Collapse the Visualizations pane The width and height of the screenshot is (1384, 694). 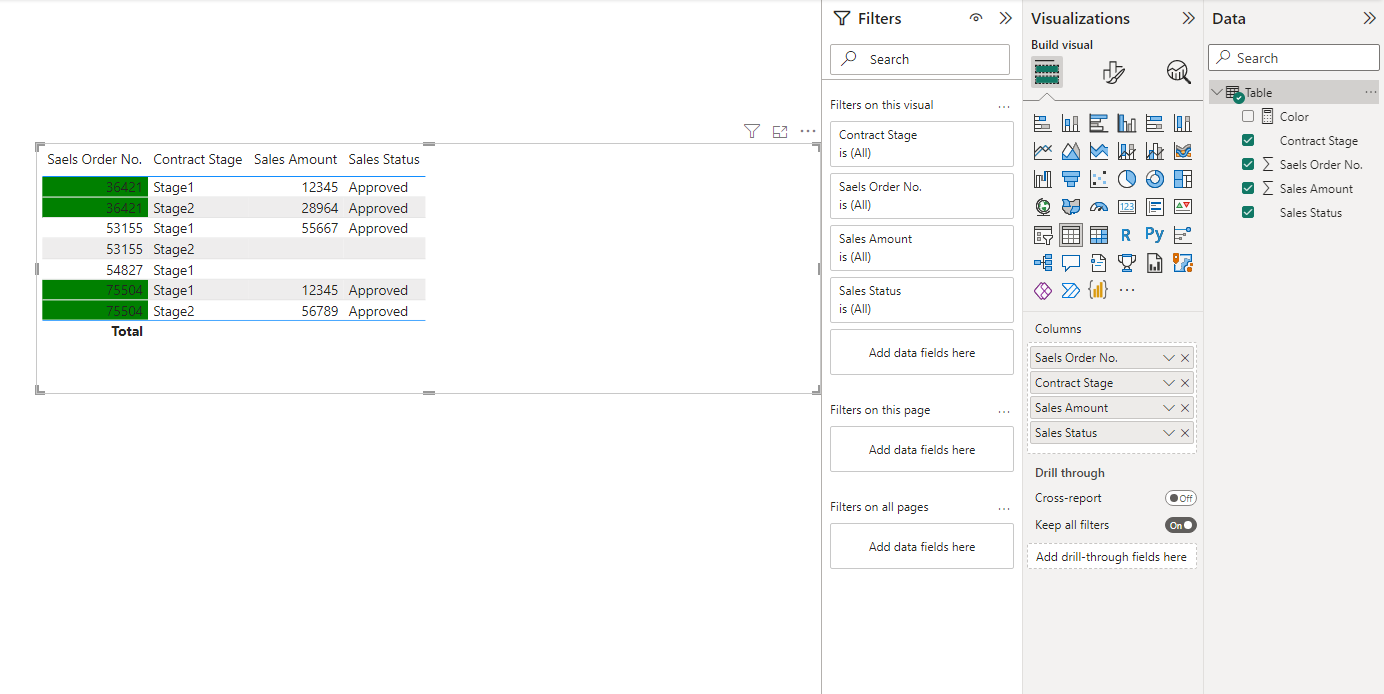pos(1188,18)
